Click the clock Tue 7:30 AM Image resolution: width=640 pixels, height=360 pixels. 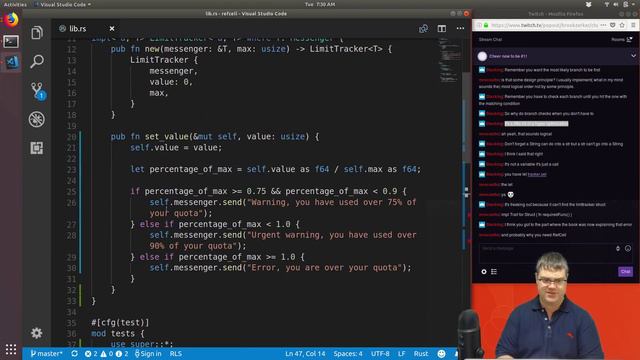pos(320,4)
